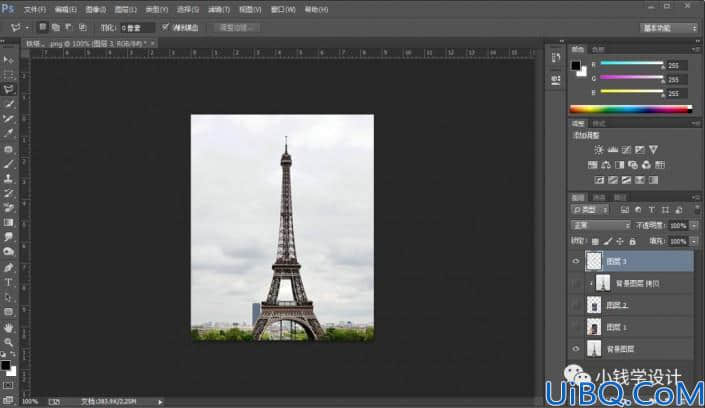The height and width of the screenshot is (408, 705).
Task: Add a Photo Filter adjustment
Action: point(633,165)
